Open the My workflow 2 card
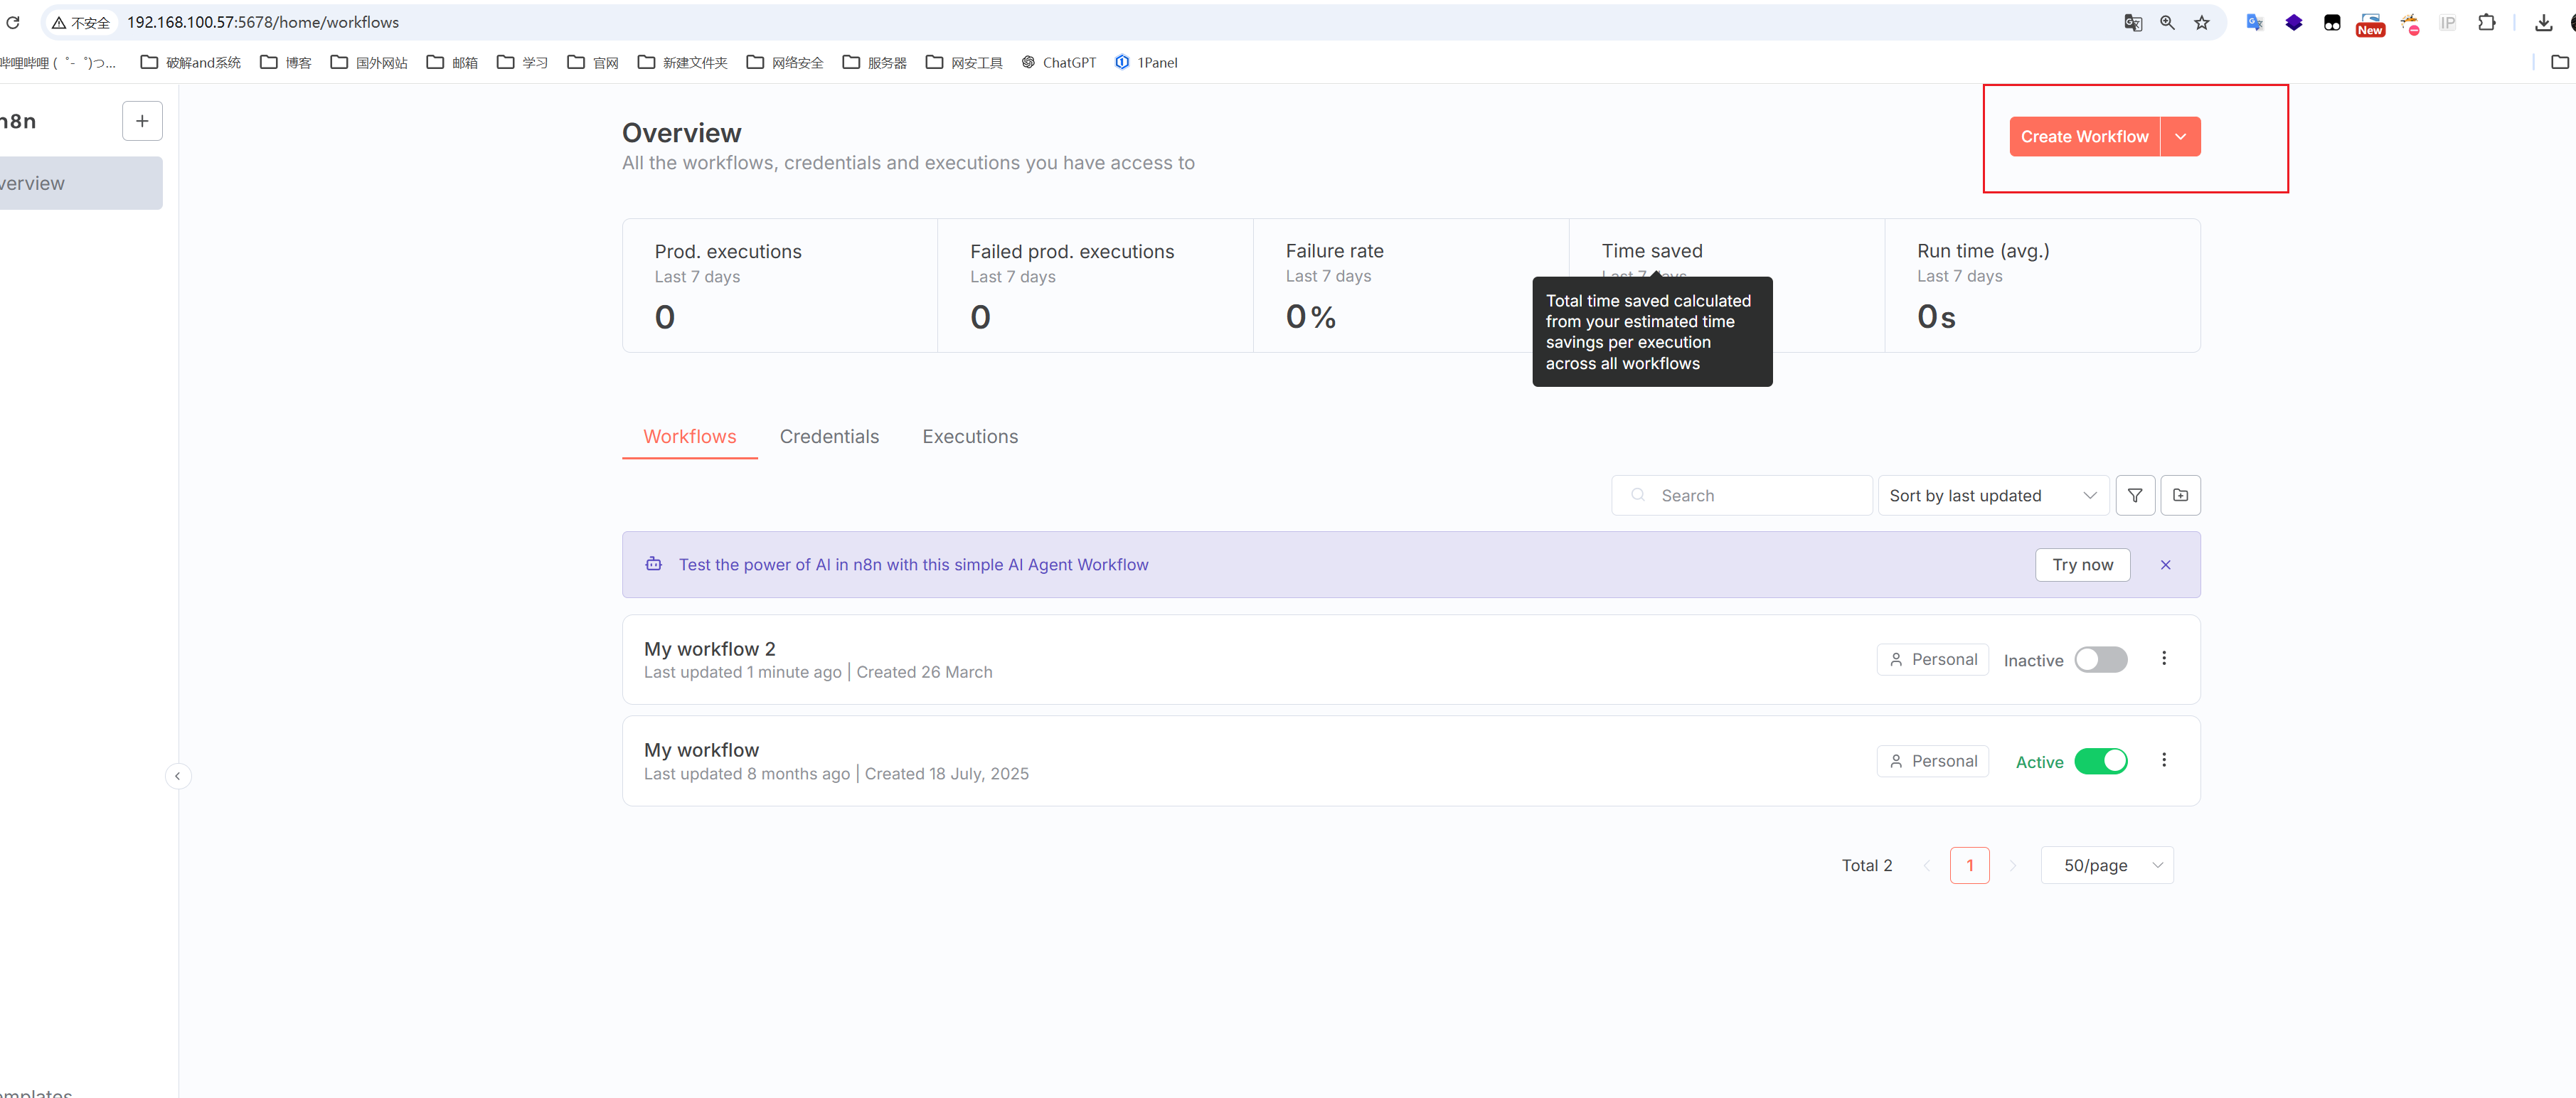Screen dimensions: 2576x1098 tap(709, 649)
